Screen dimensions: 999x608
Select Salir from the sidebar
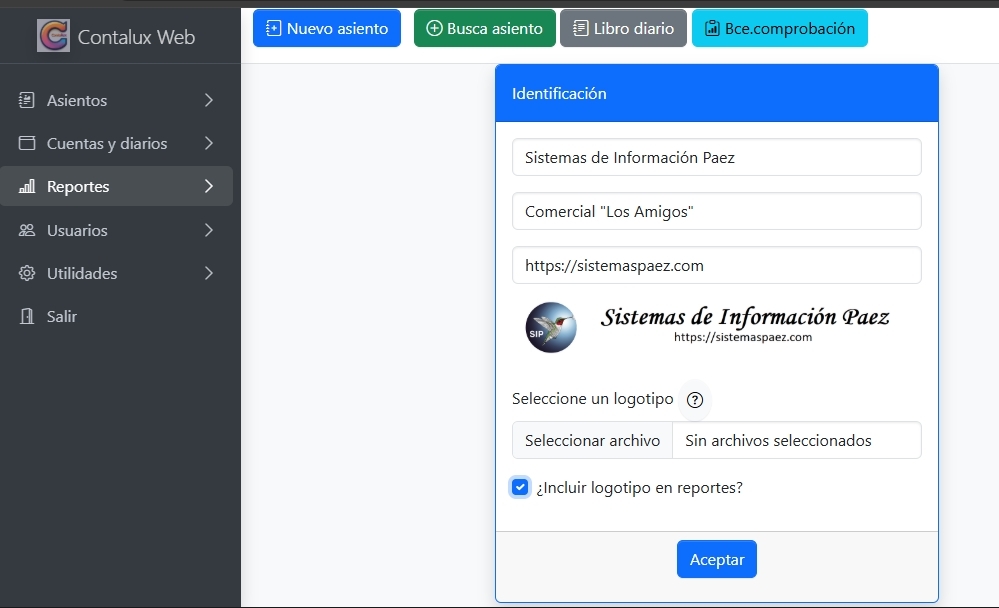[x=62, y=316]
